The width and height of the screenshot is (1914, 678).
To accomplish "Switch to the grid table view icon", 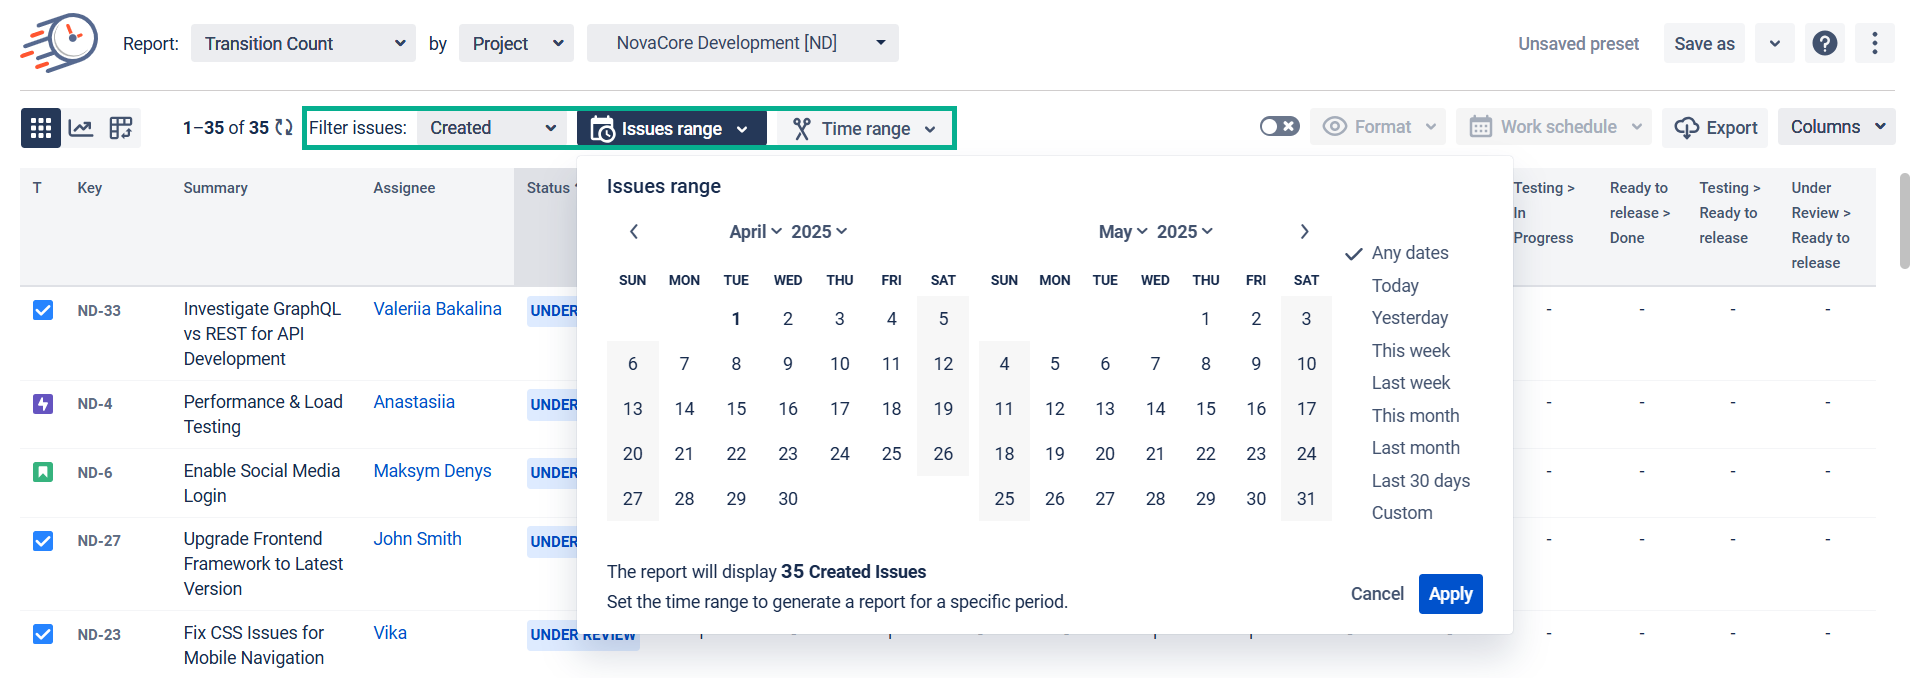I will [x=41, y=128].
